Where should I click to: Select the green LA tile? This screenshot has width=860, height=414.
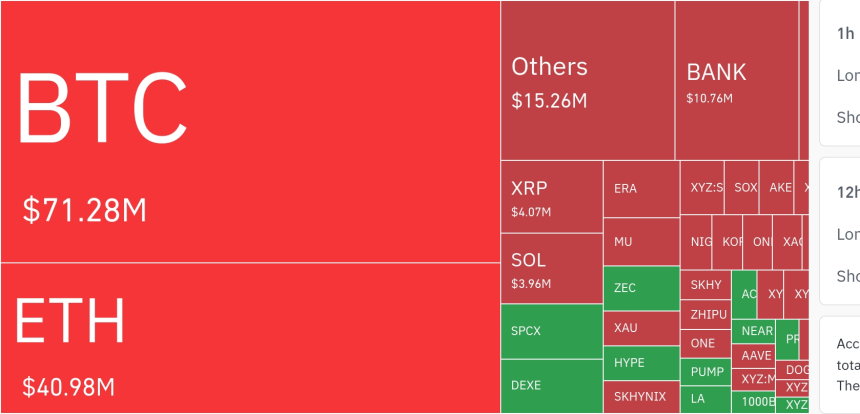click(x=706, y=400)
